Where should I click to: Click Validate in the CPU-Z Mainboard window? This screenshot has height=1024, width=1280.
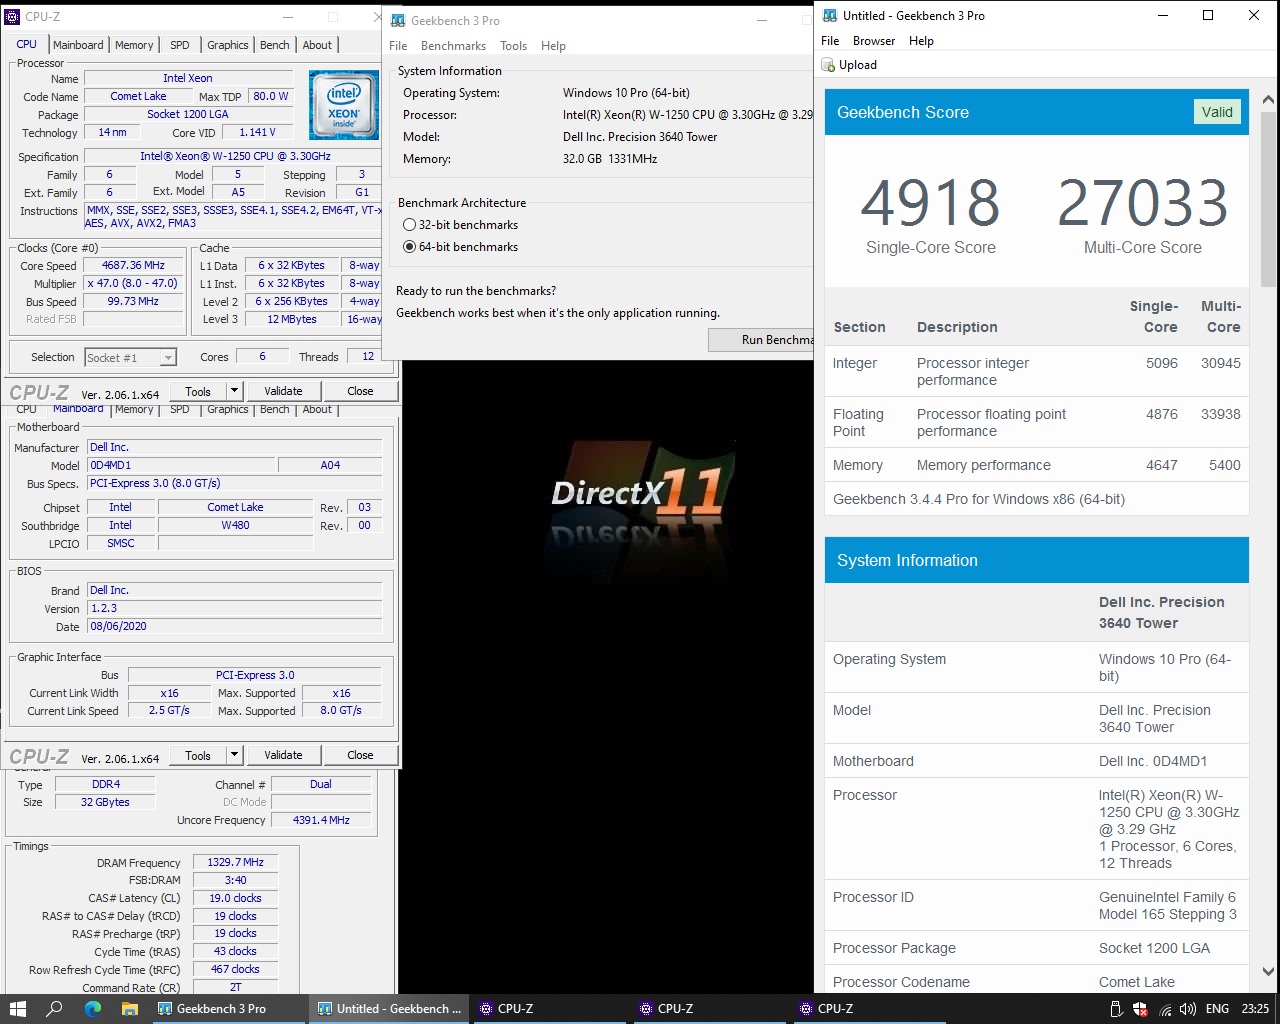coord(283,755)
